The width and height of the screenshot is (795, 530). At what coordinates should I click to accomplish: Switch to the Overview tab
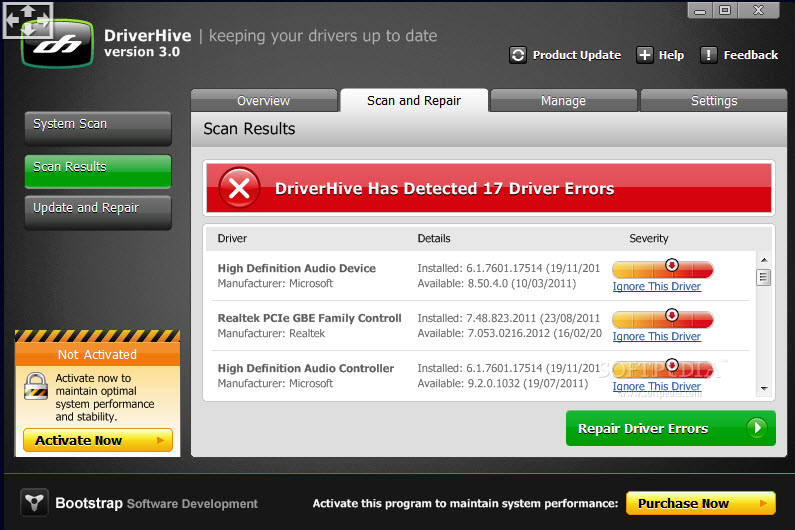pos(264,100)
